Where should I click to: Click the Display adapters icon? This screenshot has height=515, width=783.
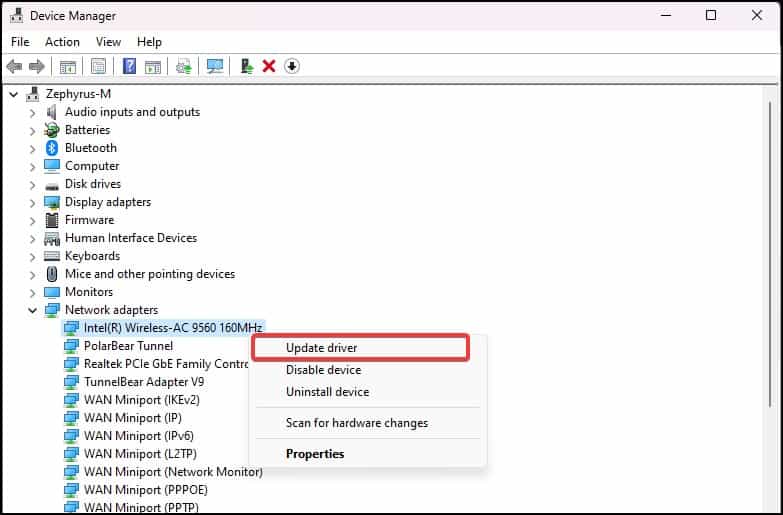click(52, 202)
